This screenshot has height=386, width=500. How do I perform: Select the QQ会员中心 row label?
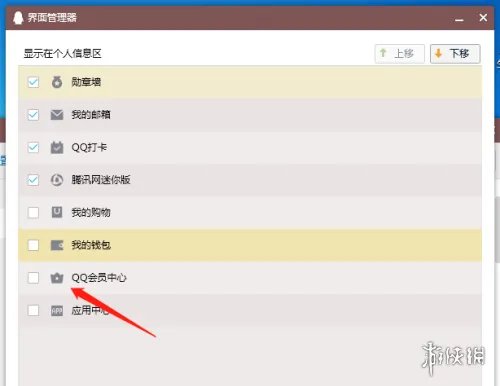(x=99, y=278)
